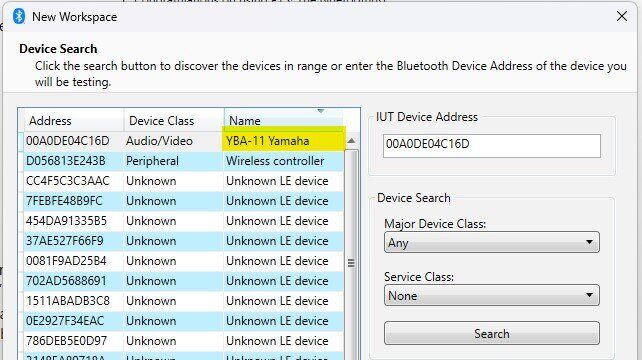Close the New Workspace dialog
642x360 pixels.
[x=622, y=16]
